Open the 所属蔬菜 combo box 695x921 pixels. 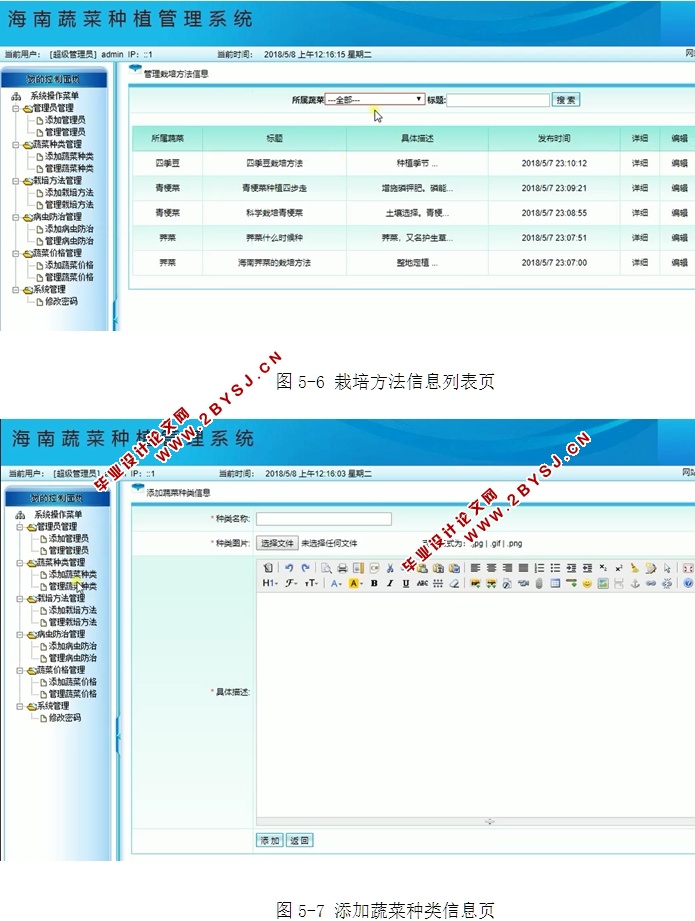[374, 100]
